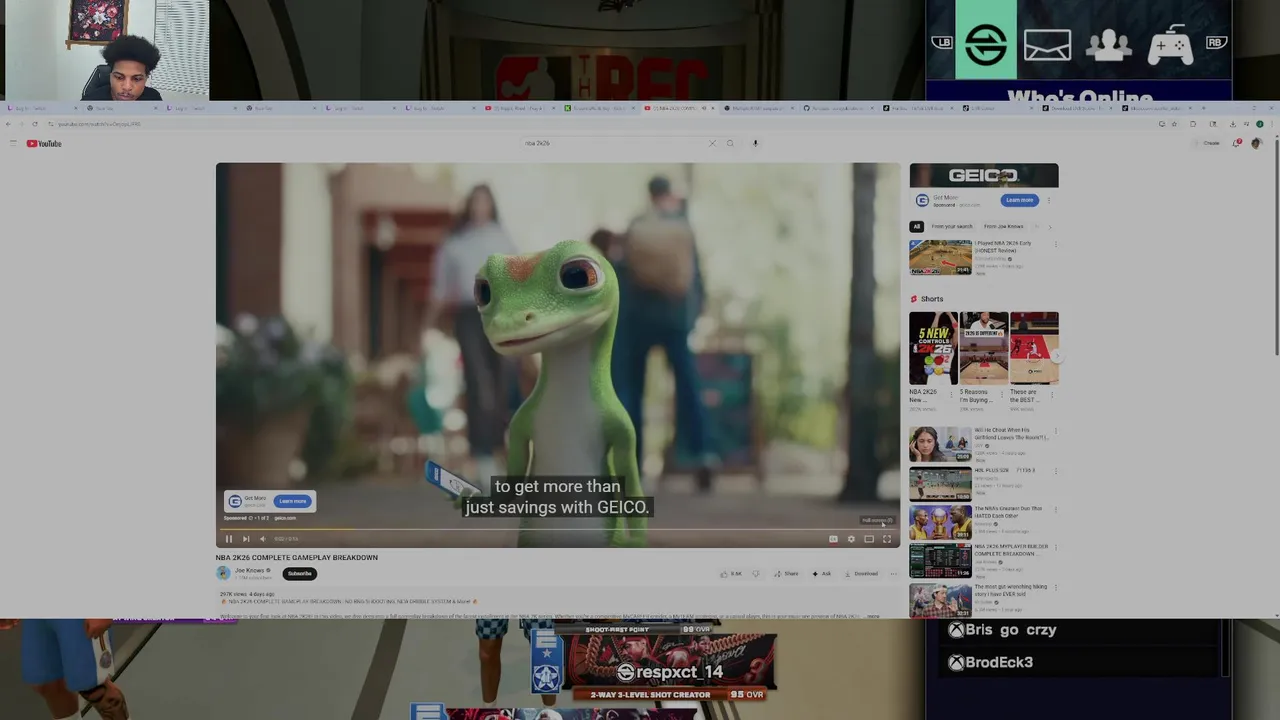1280x720 pixels.
Task: Select player Bris go crzy in list
Action: (1001, 630)
